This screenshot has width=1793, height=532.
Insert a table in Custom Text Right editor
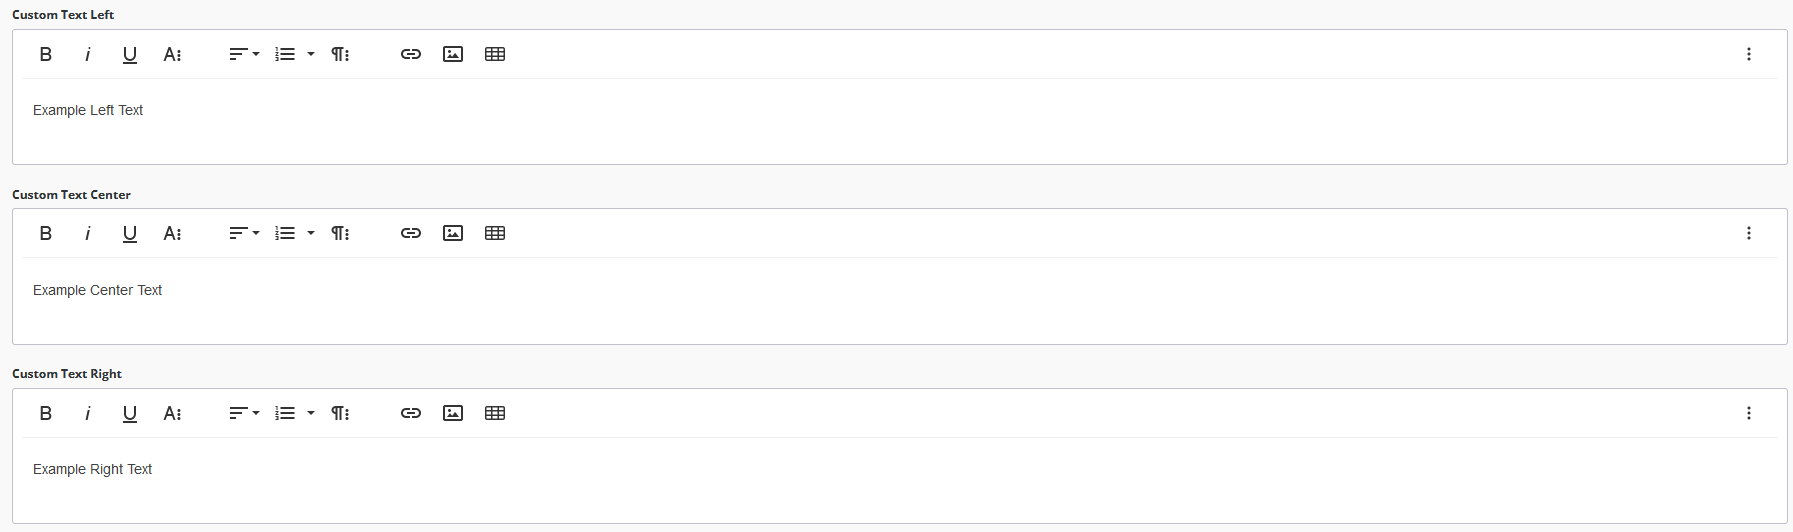pos(495,413)
